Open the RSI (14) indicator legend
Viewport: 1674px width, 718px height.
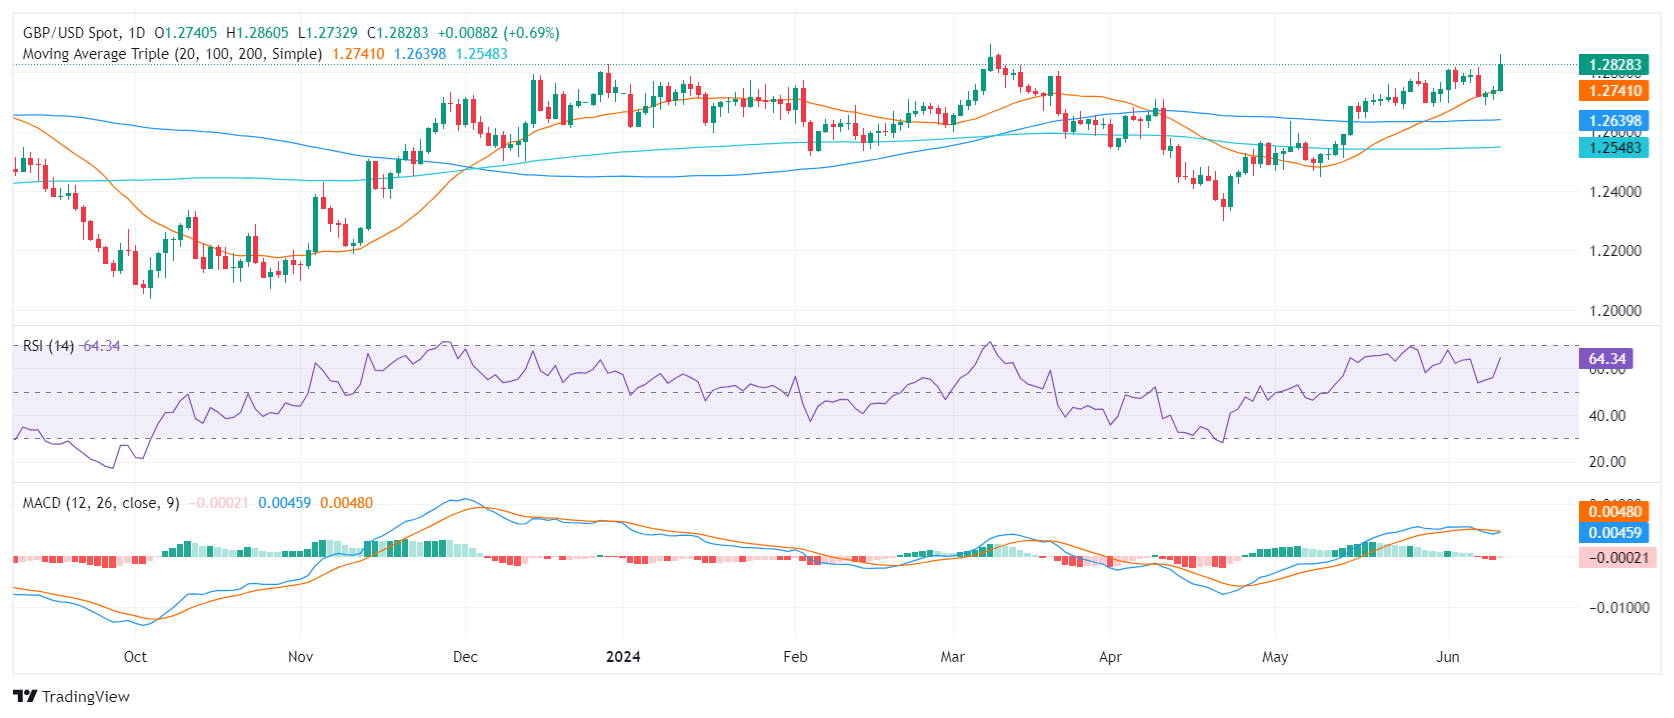coord(48,346)
